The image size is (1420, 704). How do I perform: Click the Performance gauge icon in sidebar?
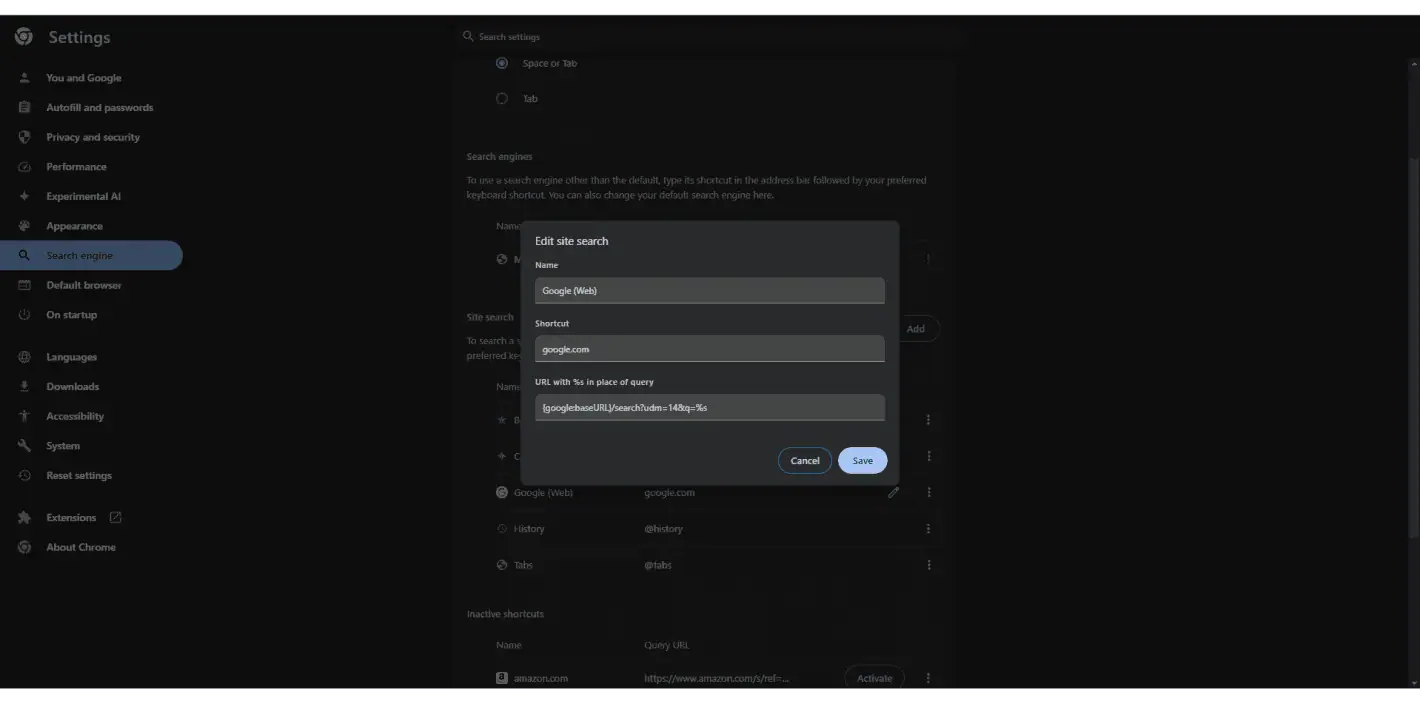pyautogui.click(x=25, y=167)
